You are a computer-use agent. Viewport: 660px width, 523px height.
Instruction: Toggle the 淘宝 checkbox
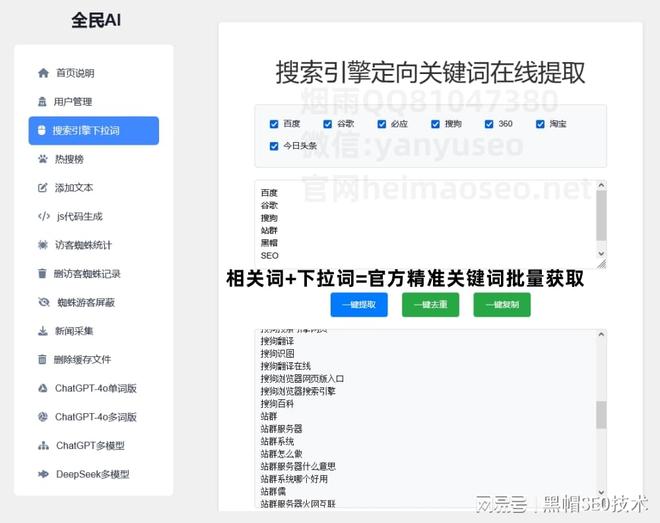(x=540, y=124)
